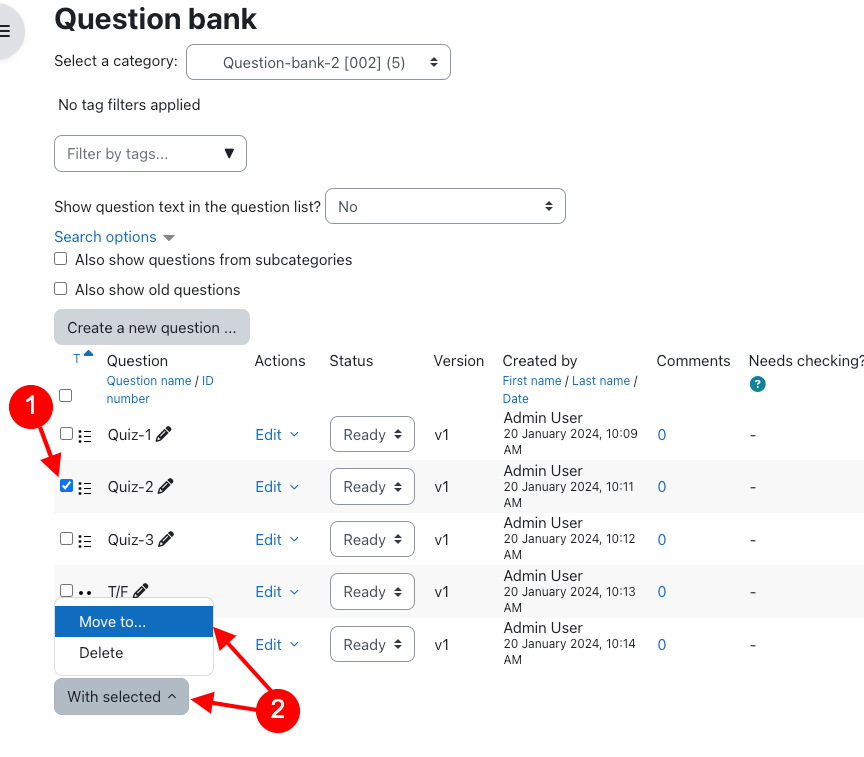Uncheck the Quiz-2 checkbox
Viewport: 864px width, 757px height.
[66, 485]
